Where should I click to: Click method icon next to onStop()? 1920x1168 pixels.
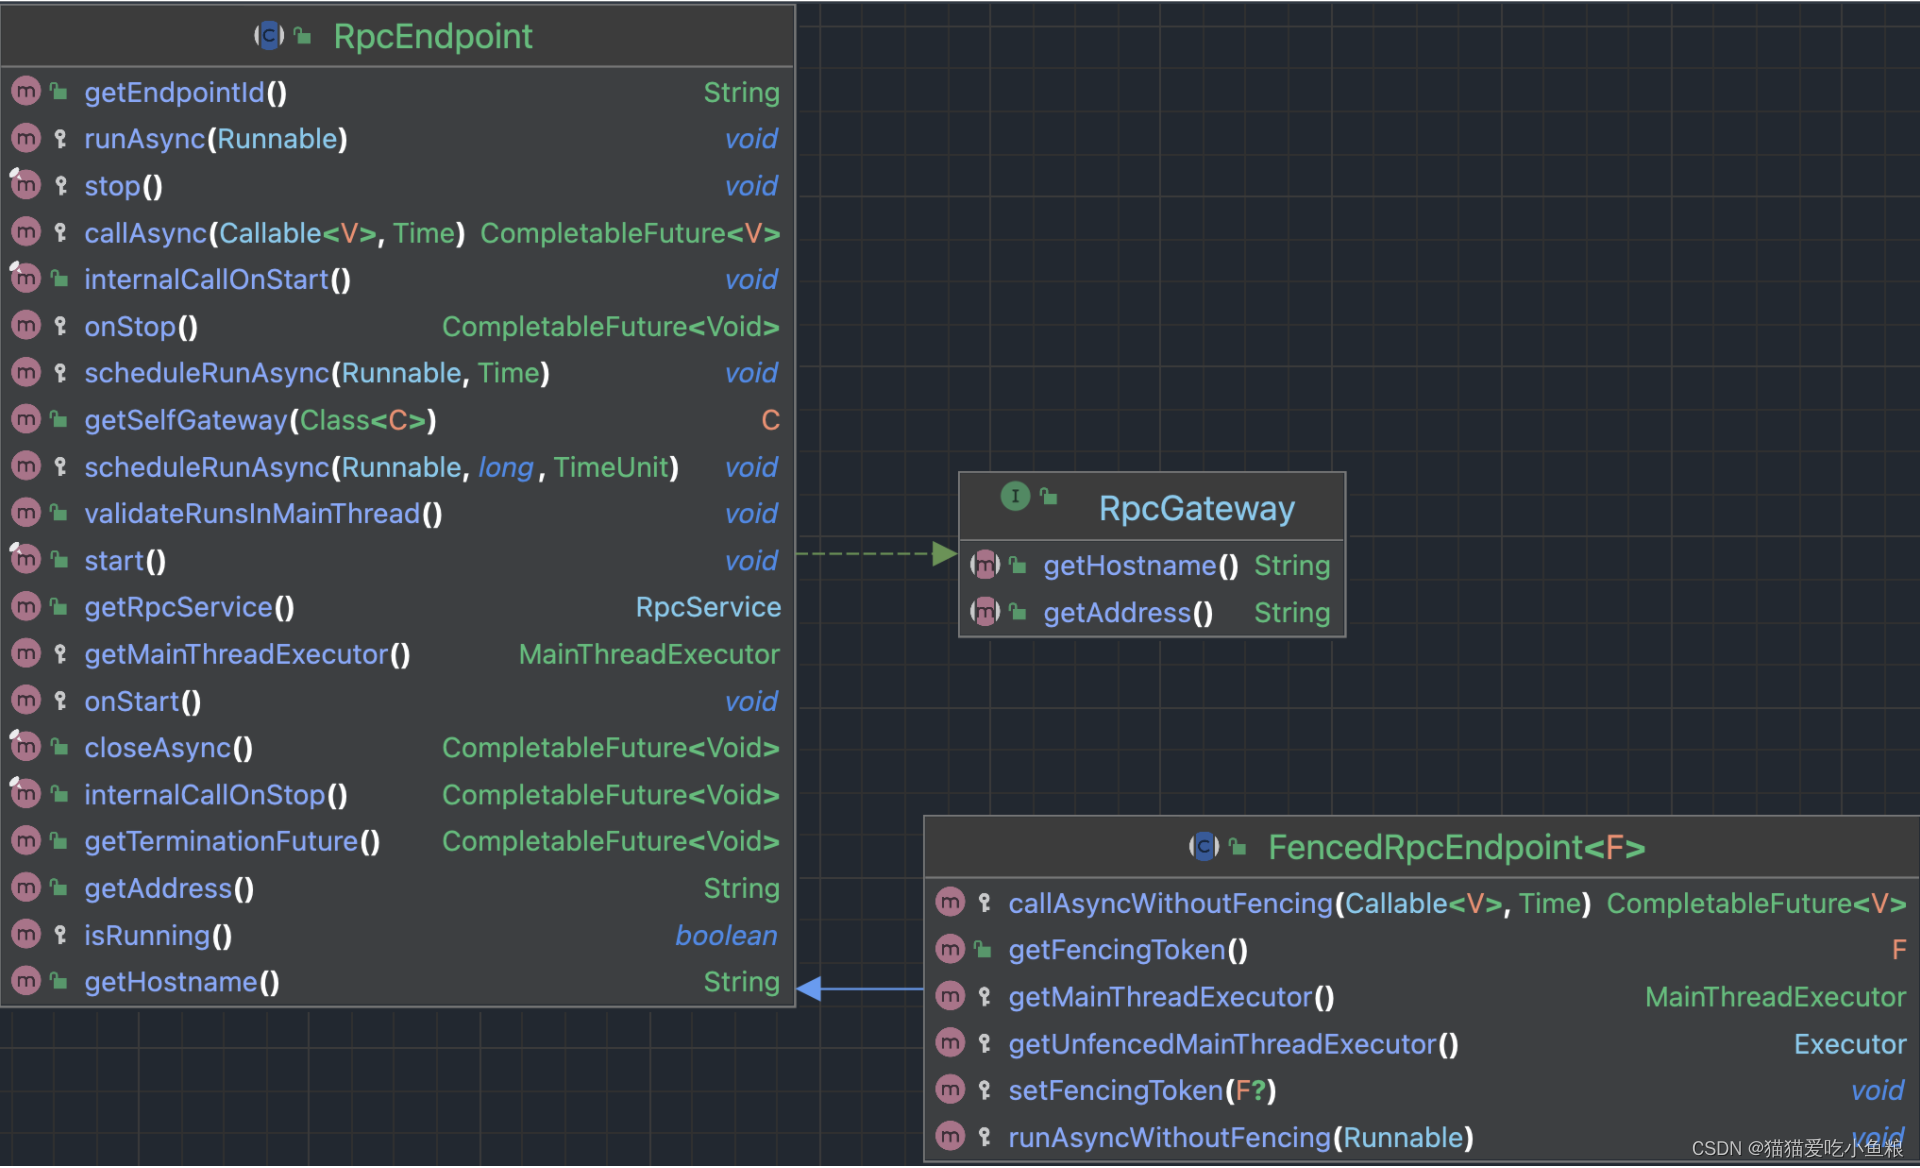[x=26, y=326]
